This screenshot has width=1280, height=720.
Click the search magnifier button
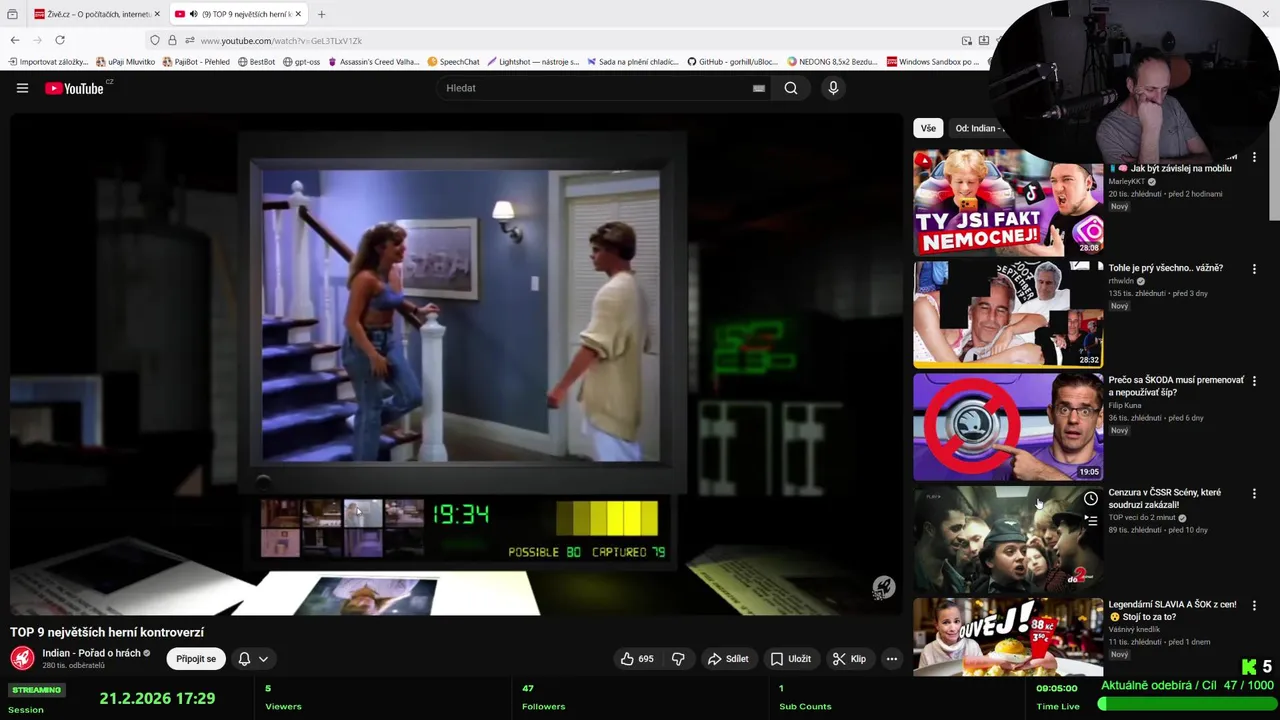pyautogui.click(x=791, y=88)
